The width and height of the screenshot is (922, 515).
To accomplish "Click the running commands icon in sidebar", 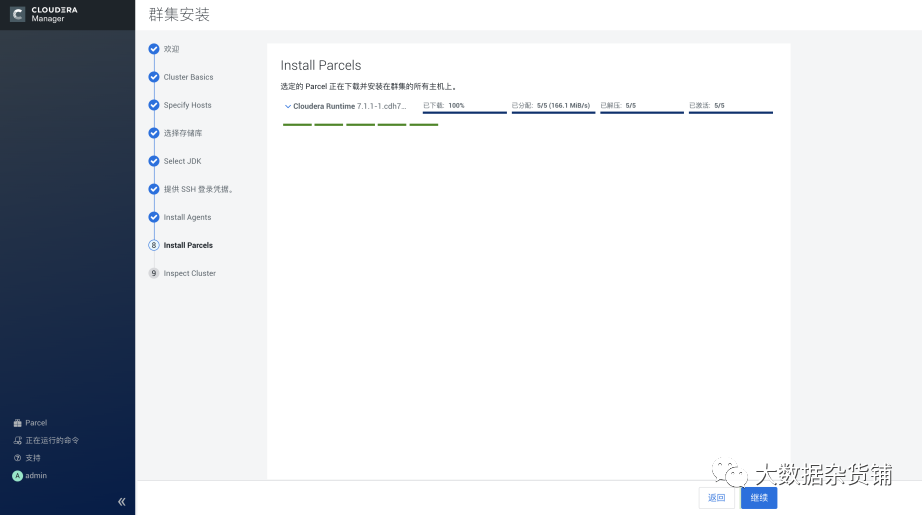I will click(x=17, y=440).
